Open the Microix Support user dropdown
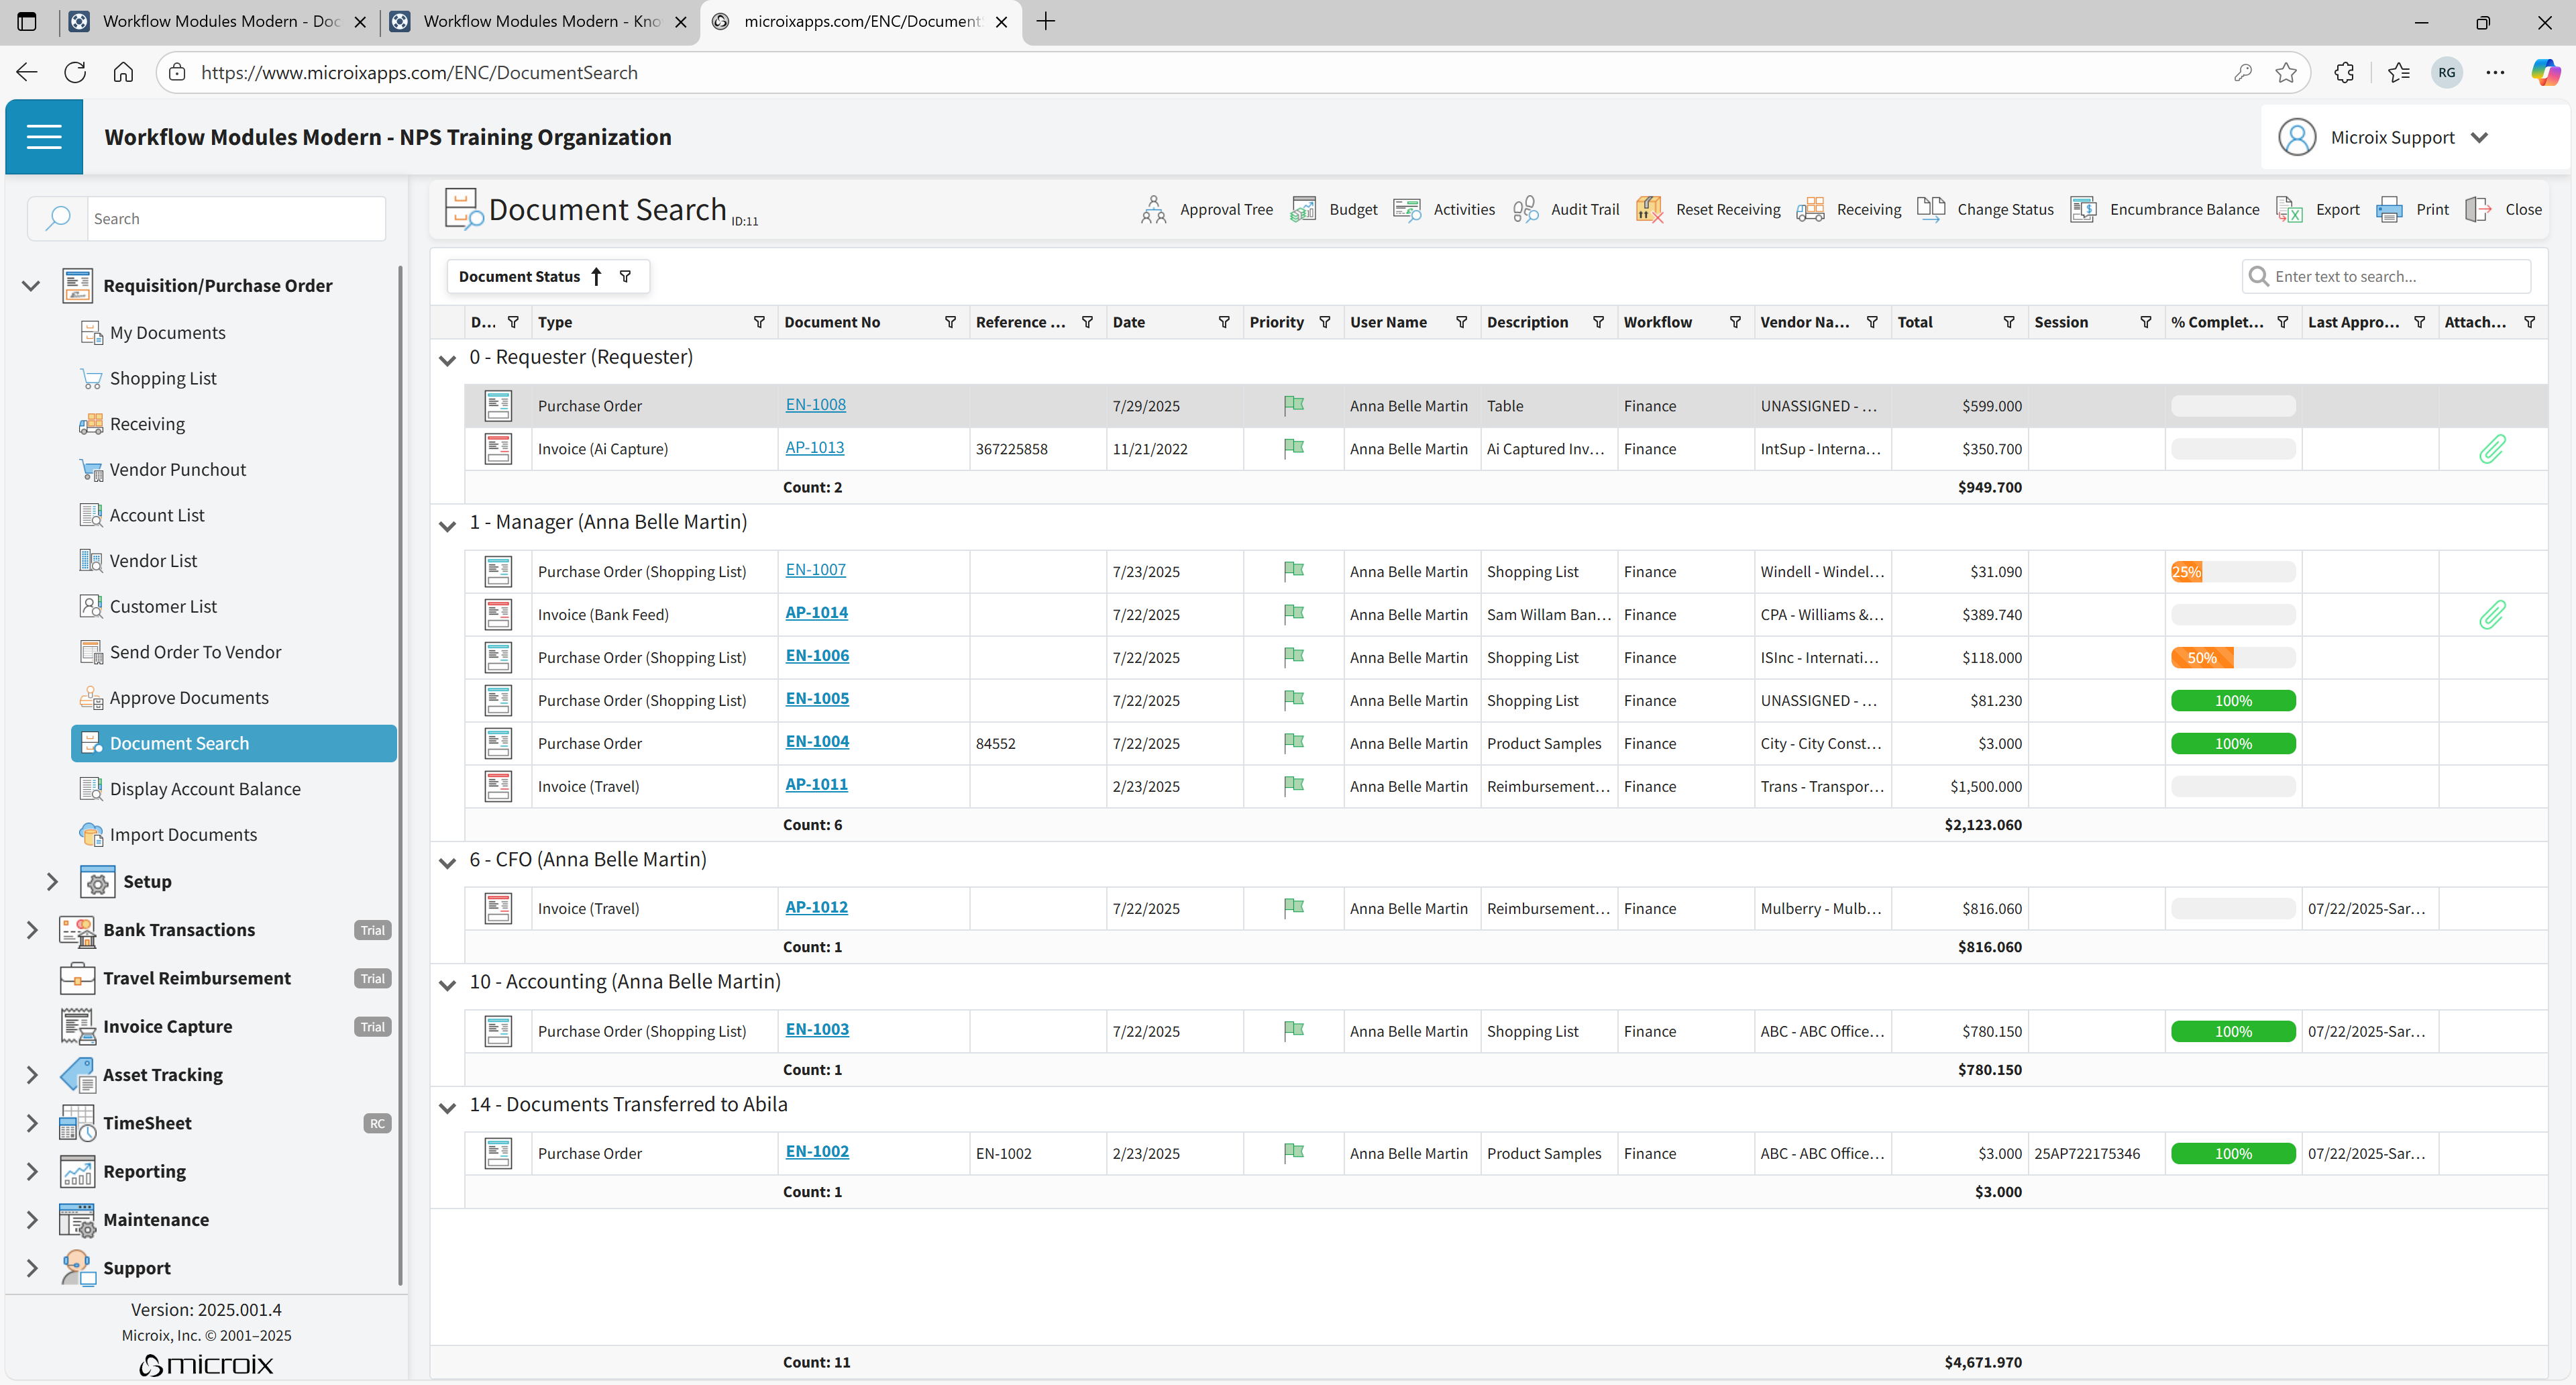 (x=2480, y=138)
